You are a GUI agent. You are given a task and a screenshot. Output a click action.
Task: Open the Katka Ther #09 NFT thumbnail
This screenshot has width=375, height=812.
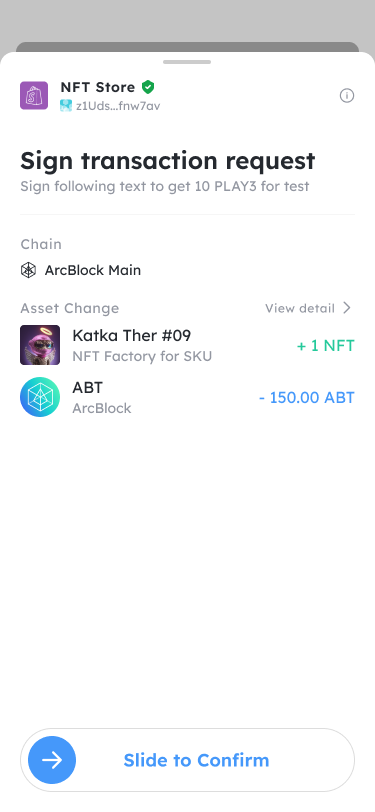40,345
